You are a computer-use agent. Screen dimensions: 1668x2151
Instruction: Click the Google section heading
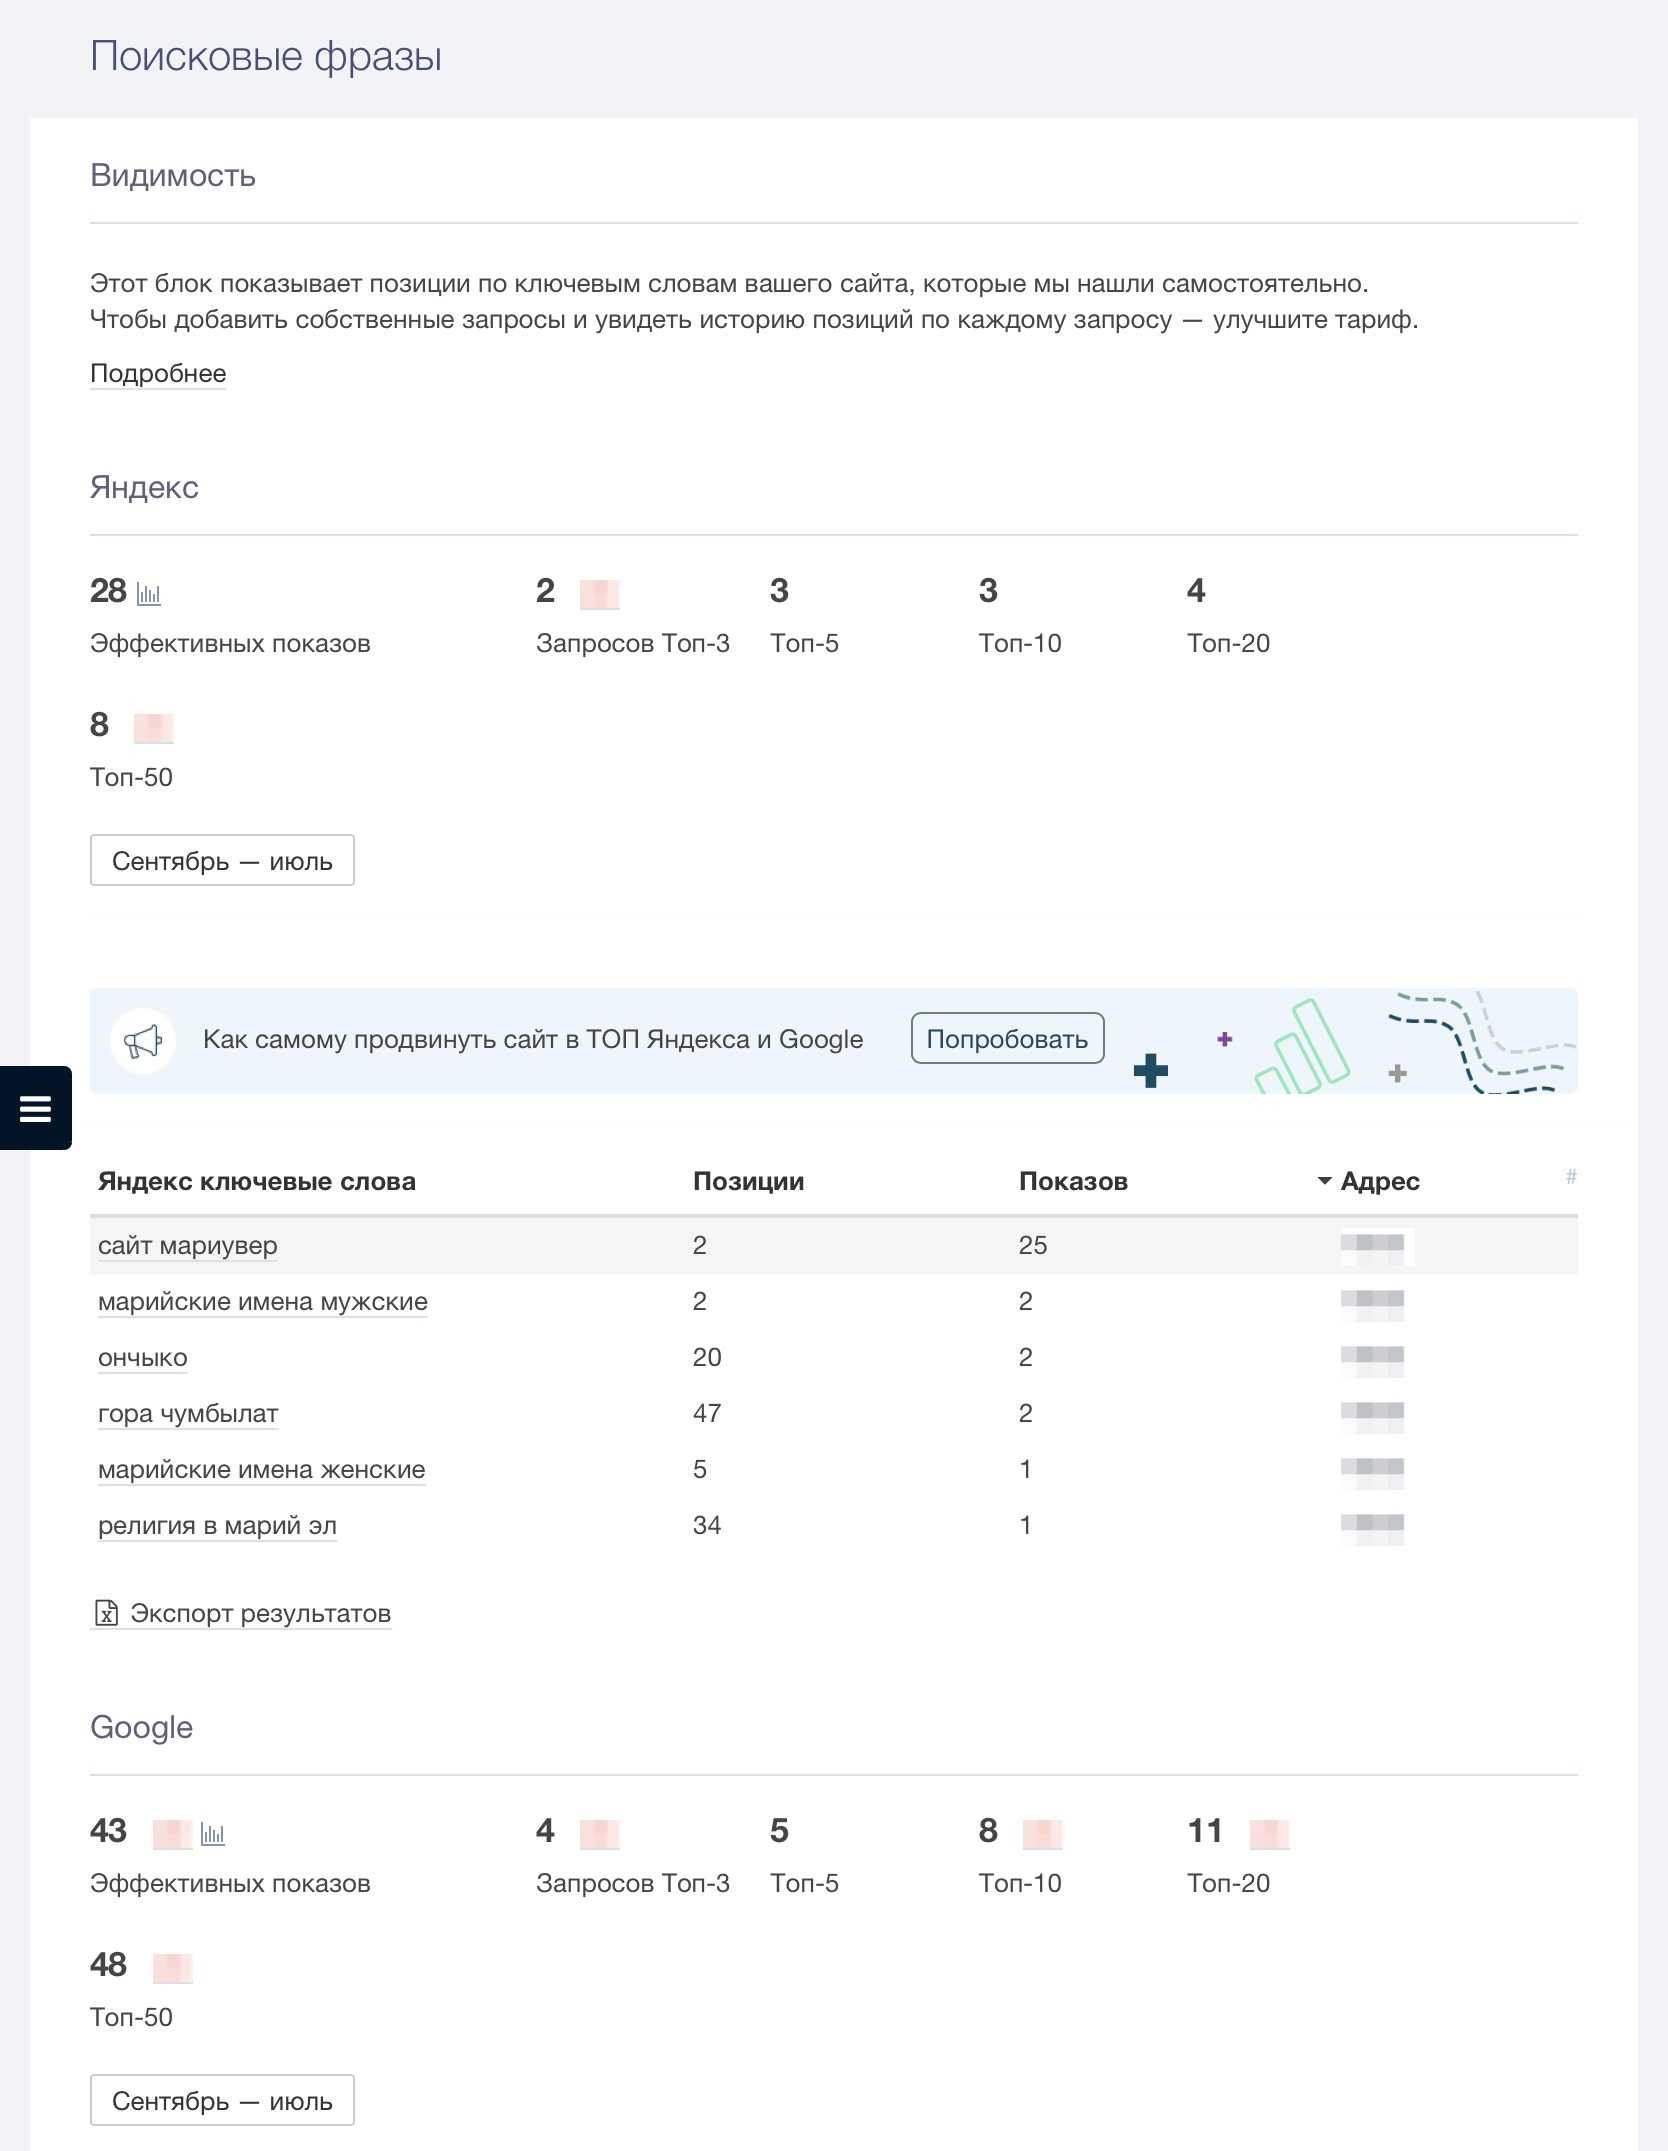point(141,1727)
